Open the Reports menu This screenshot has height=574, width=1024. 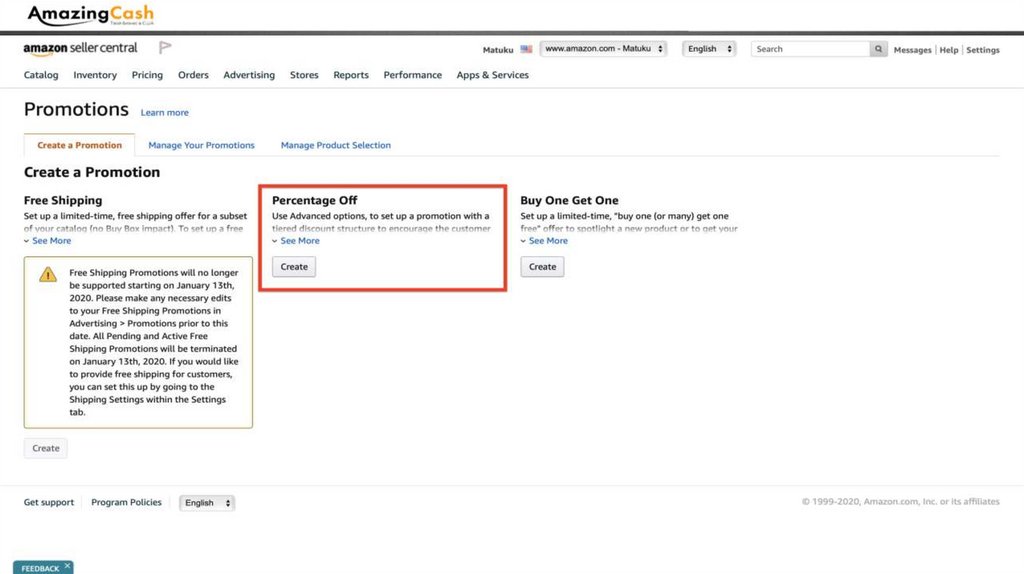[x=351, y=75]
